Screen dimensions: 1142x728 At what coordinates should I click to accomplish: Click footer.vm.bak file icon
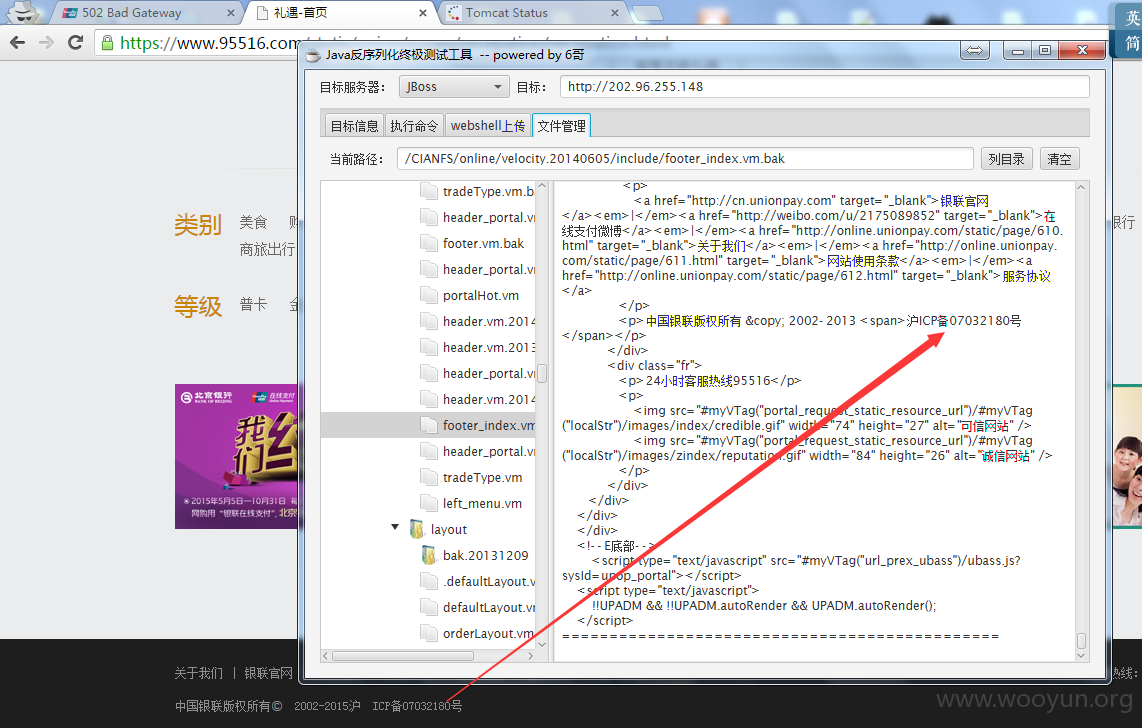429,243
